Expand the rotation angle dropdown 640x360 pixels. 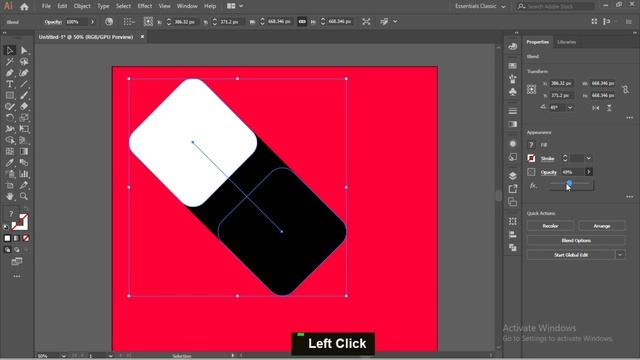coord(570,108)
